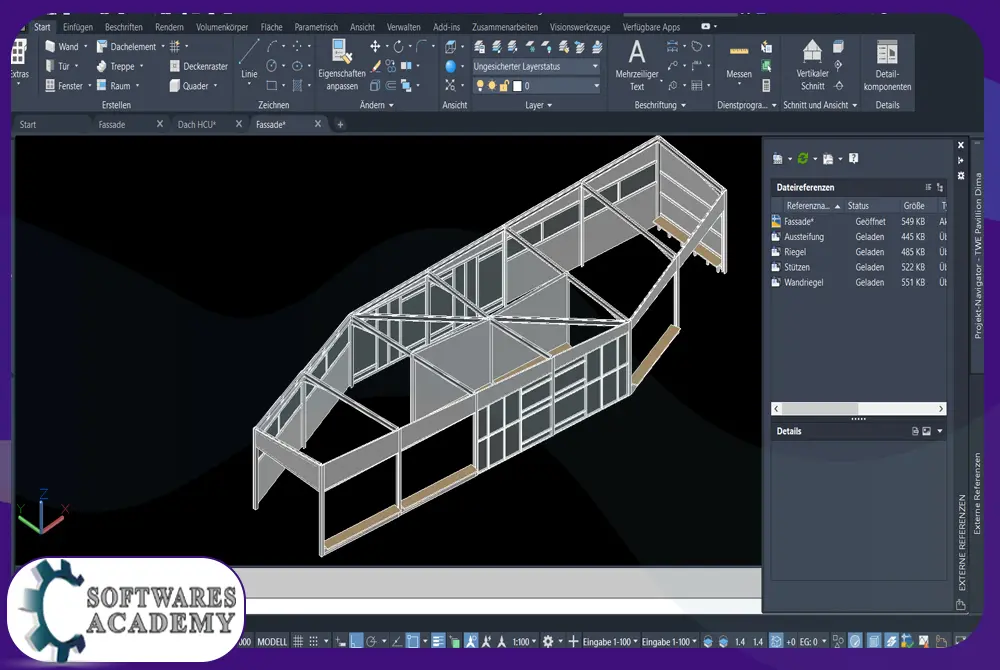Select the Wandriegel reference row
The height and width of the screenshot is (670, 1000).
click(x=858, y=282)
